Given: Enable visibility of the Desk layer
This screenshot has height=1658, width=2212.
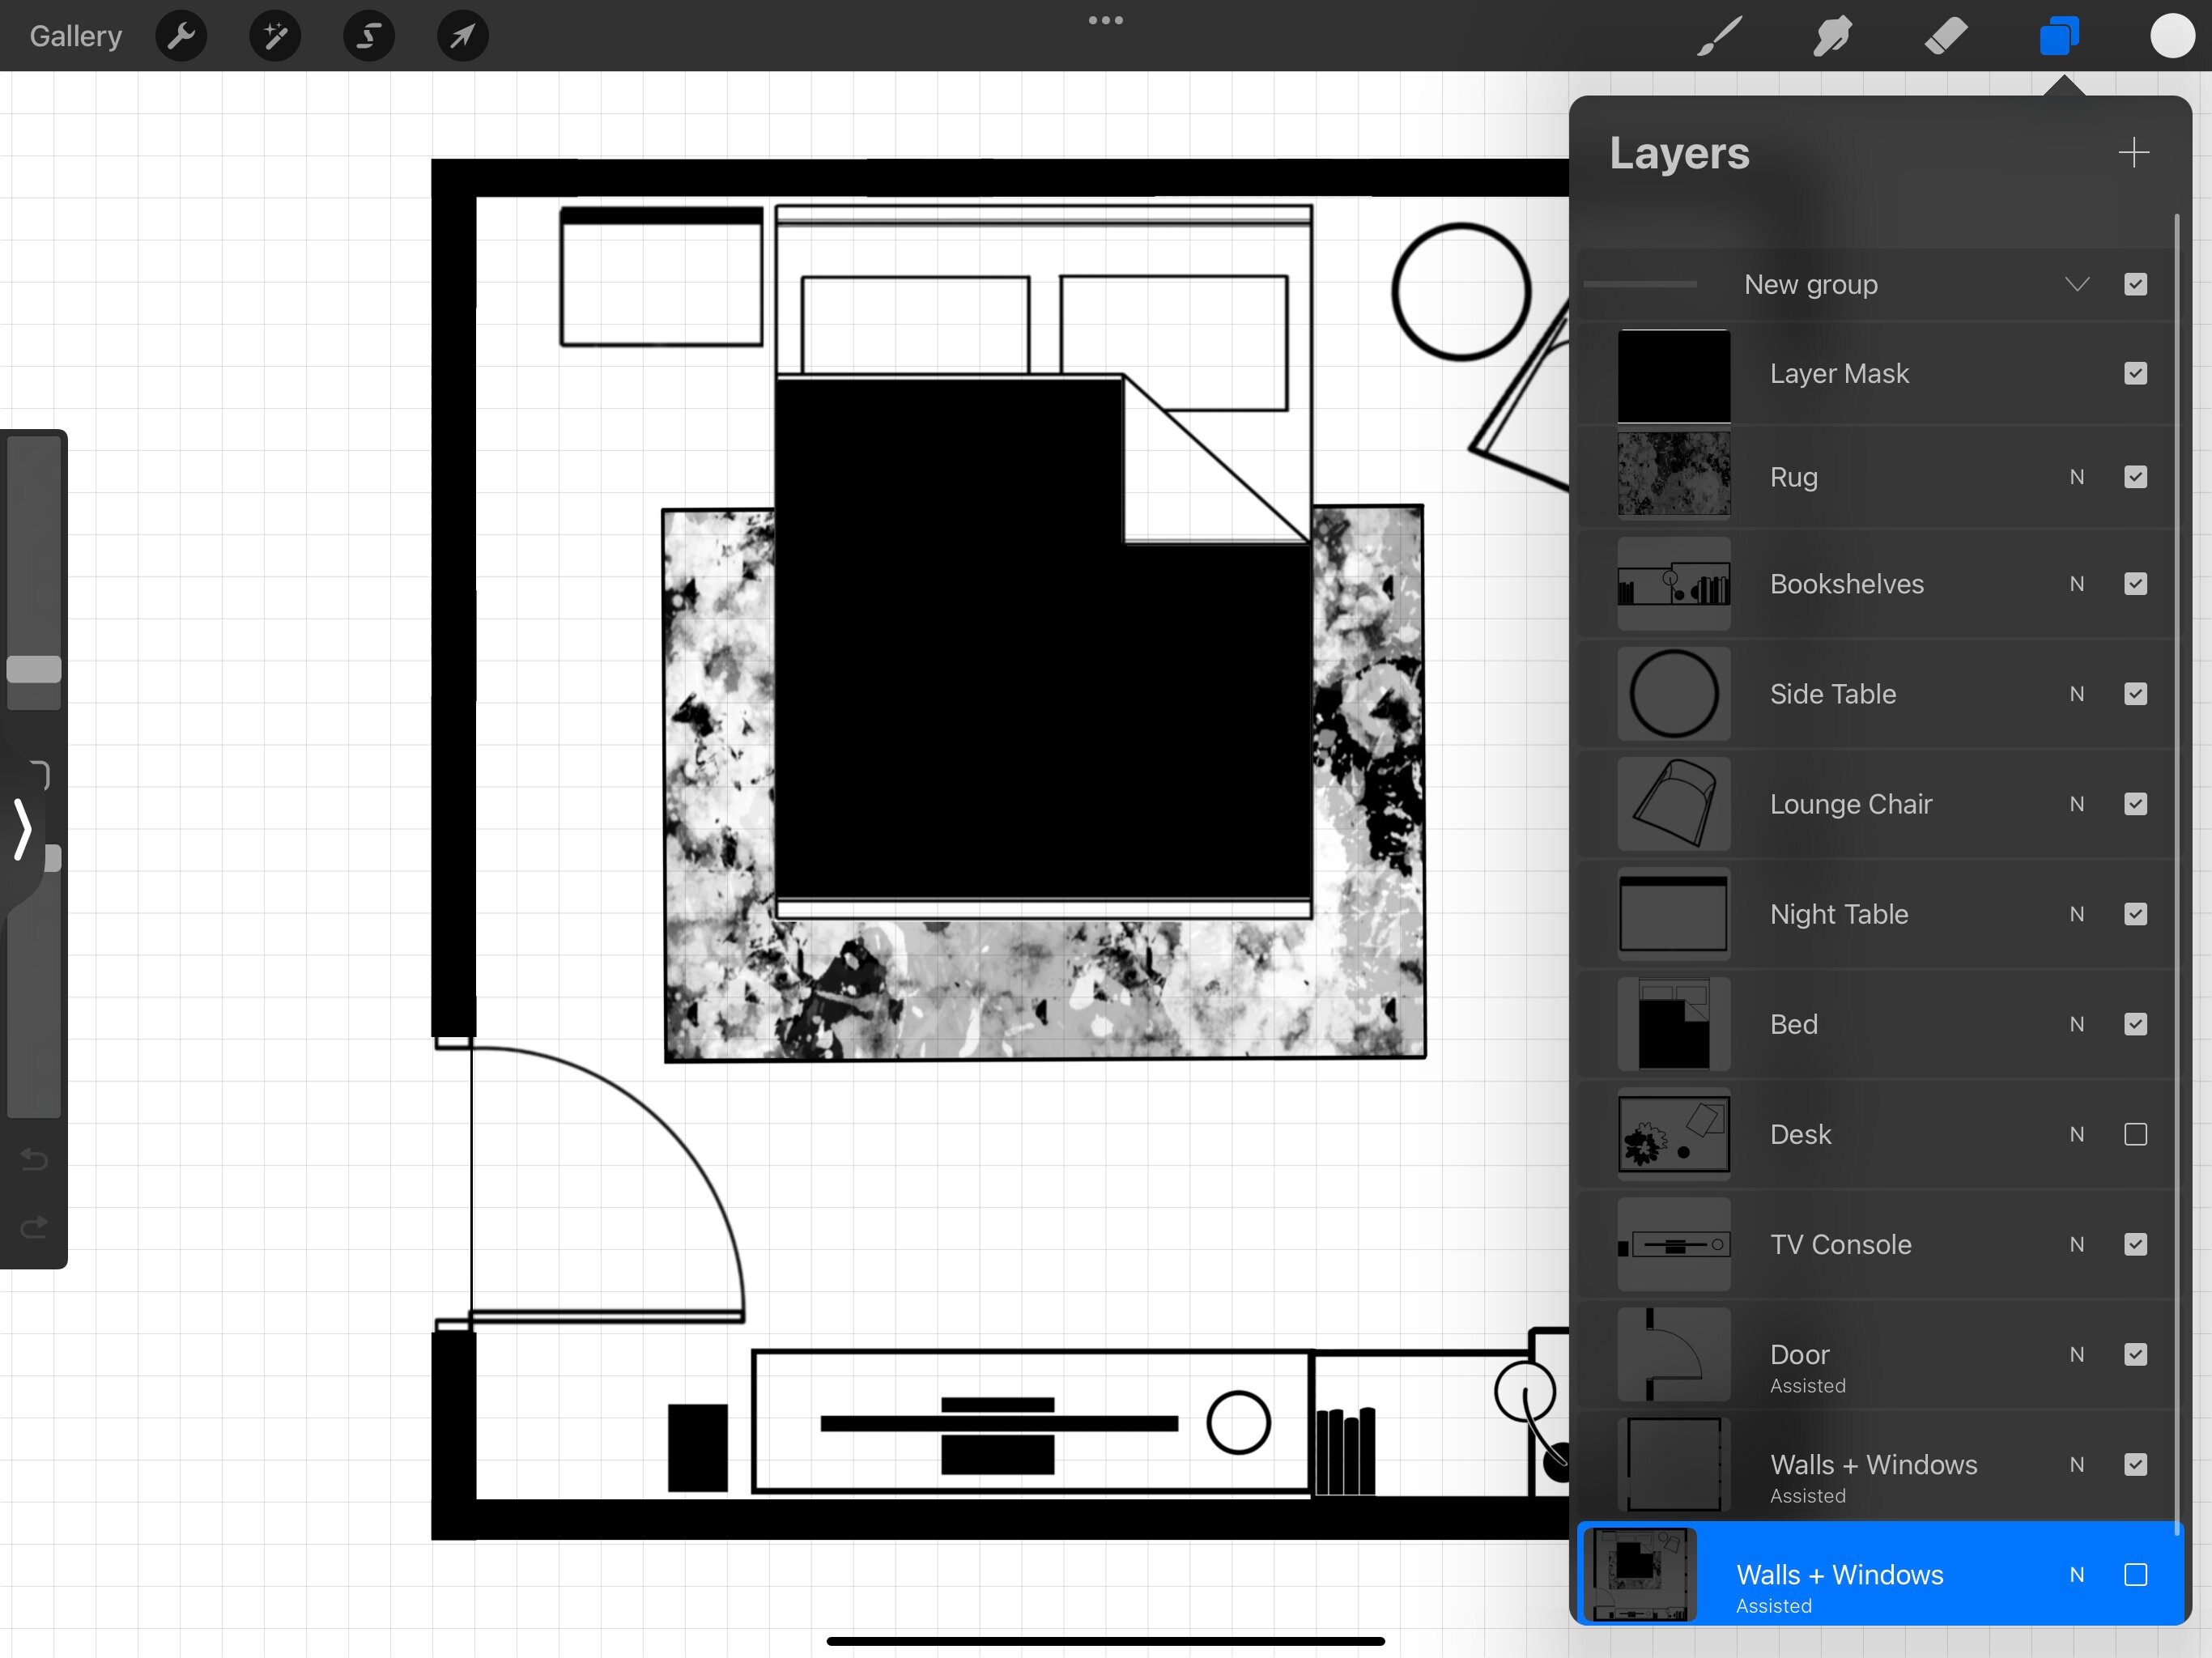Looking at the screenshot, I should [x=2136, y=1135].
